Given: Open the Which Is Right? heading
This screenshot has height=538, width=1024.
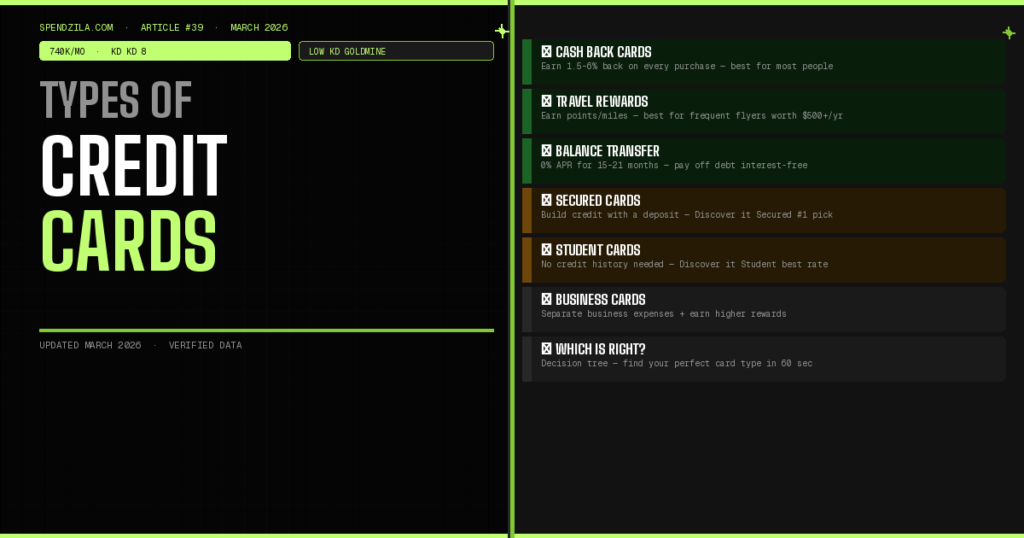Looking at the screenshot, I should (x=600, y=349).
